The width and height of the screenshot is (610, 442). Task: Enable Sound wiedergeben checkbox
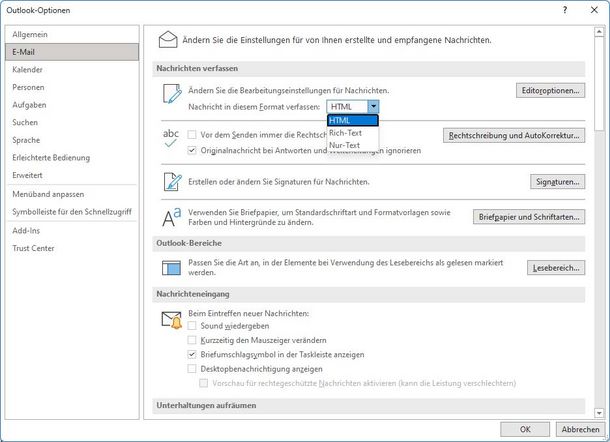pos(192,326)
